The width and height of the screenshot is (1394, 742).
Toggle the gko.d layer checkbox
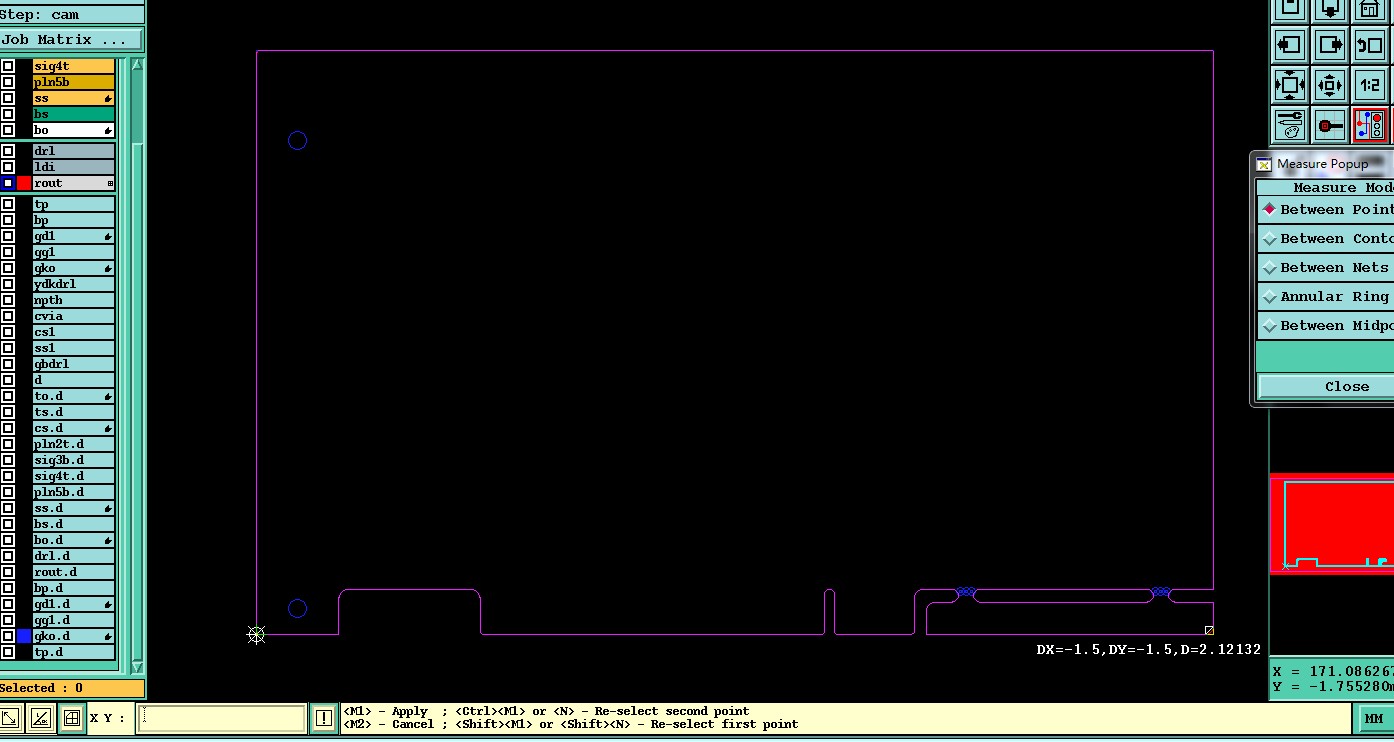8,636
